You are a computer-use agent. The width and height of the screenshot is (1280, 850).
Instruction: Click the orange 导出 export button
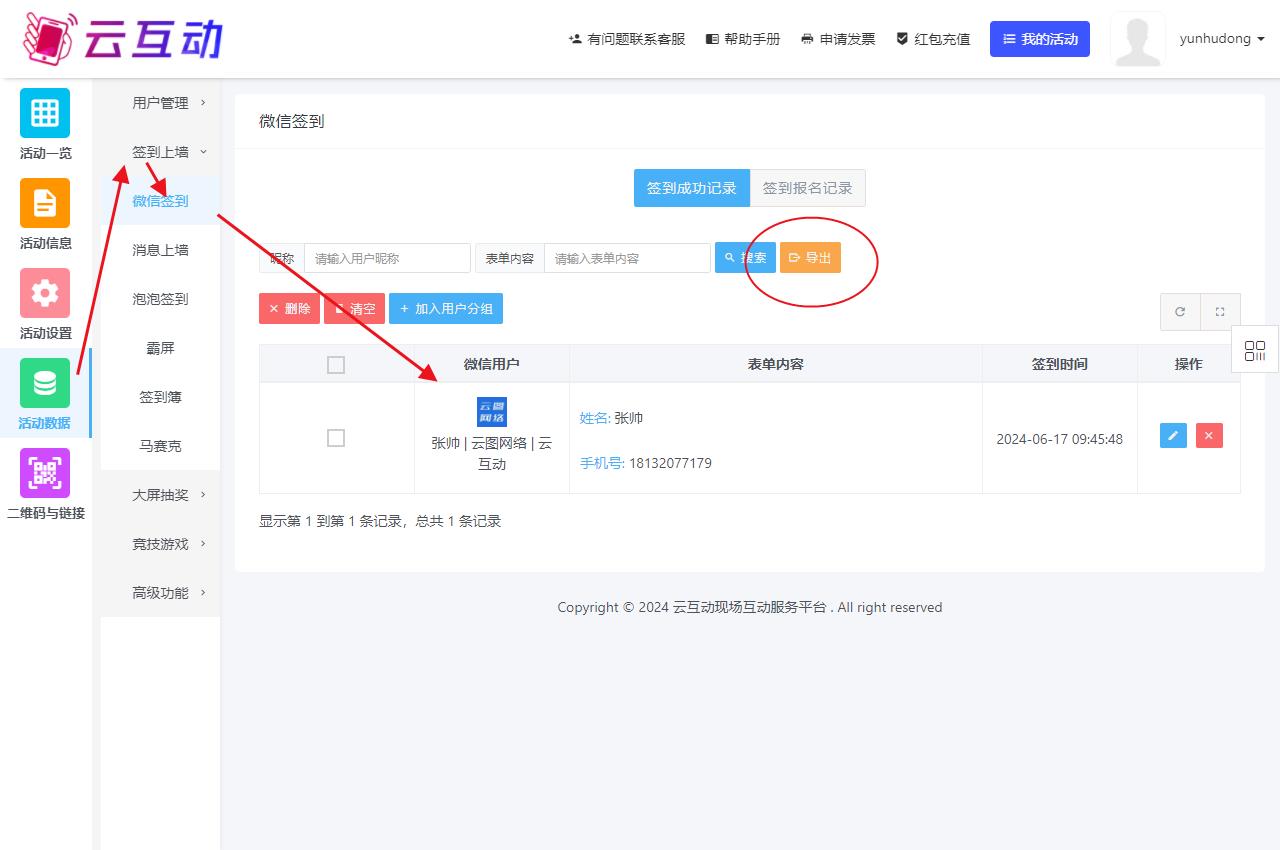coord(810,258)
